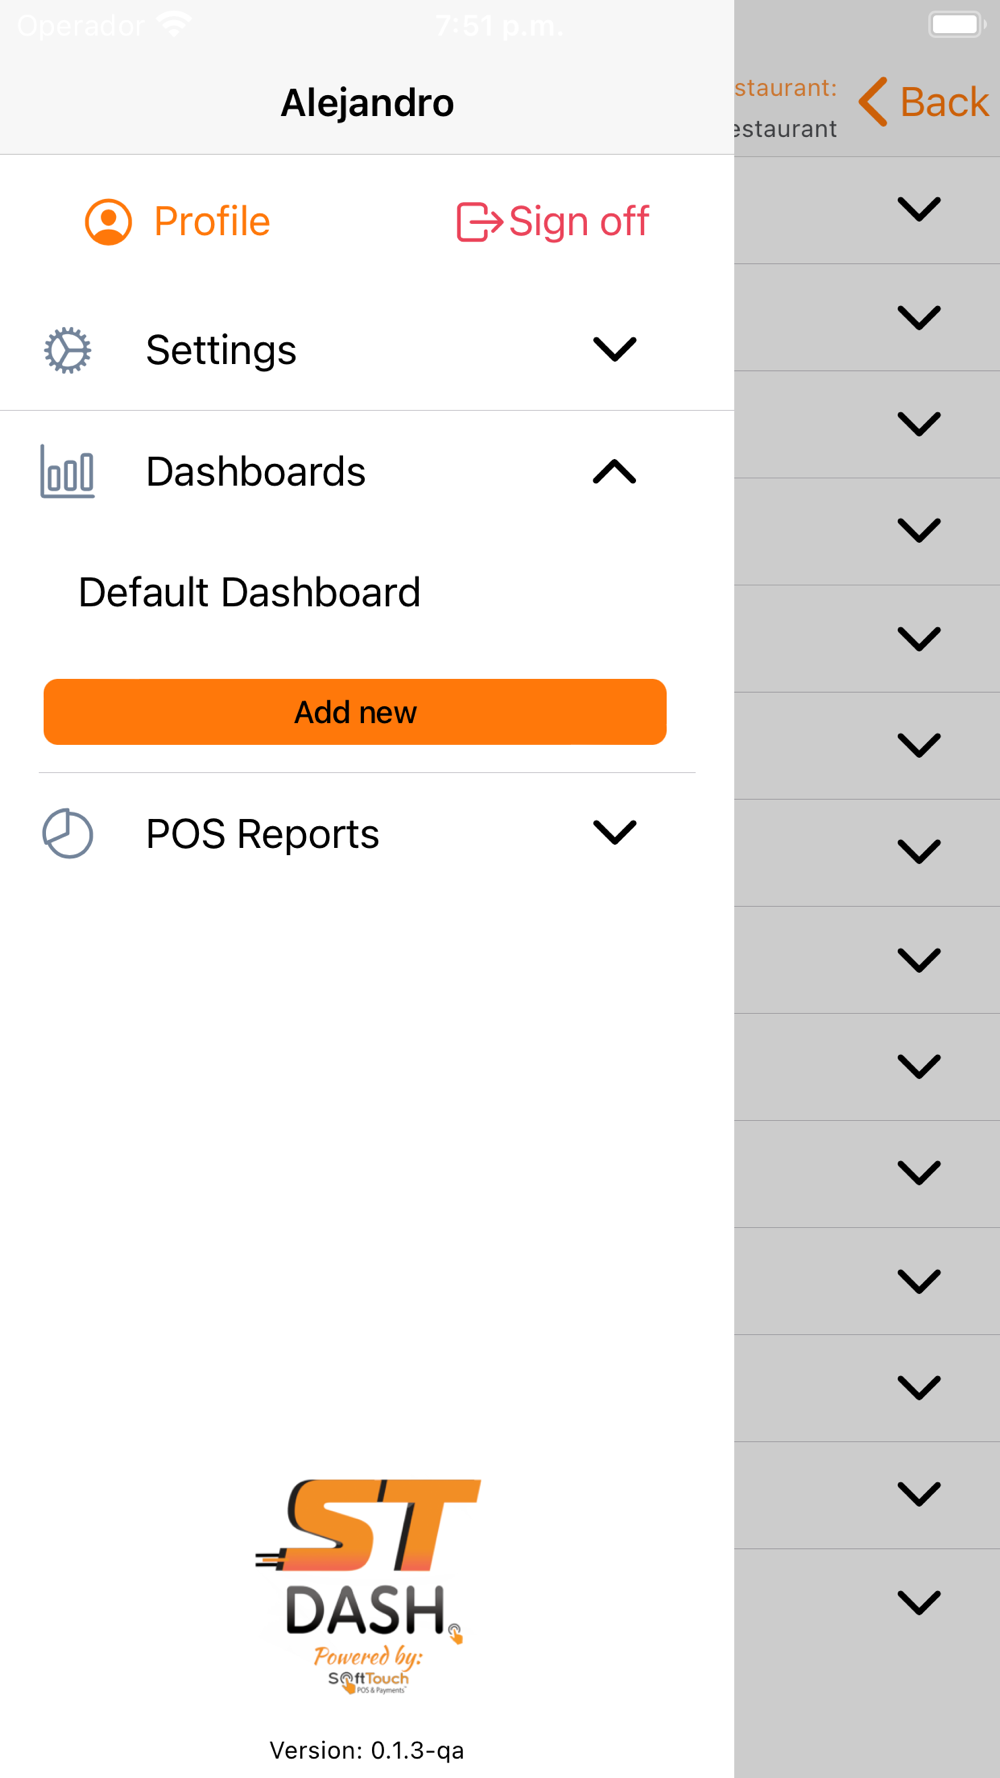
Task: Tap the Sign off exit icon
Action: pyautogui.click(x=478, y=222)
